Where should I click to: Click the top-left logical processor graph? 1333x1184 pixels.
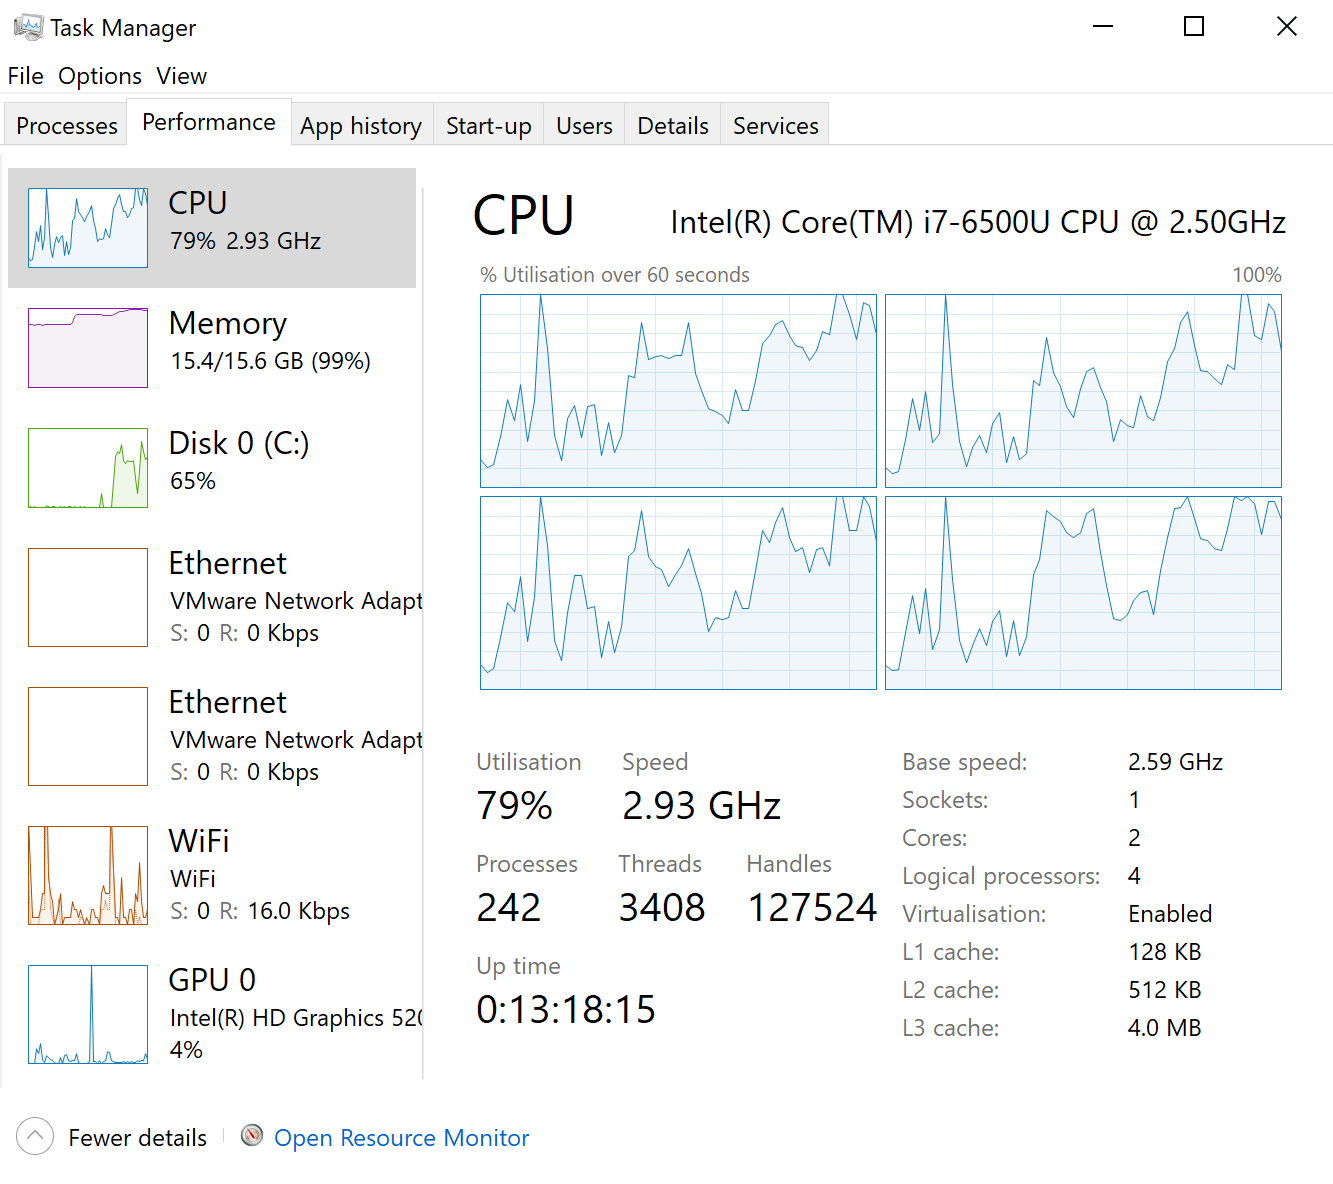coord(678,391)
